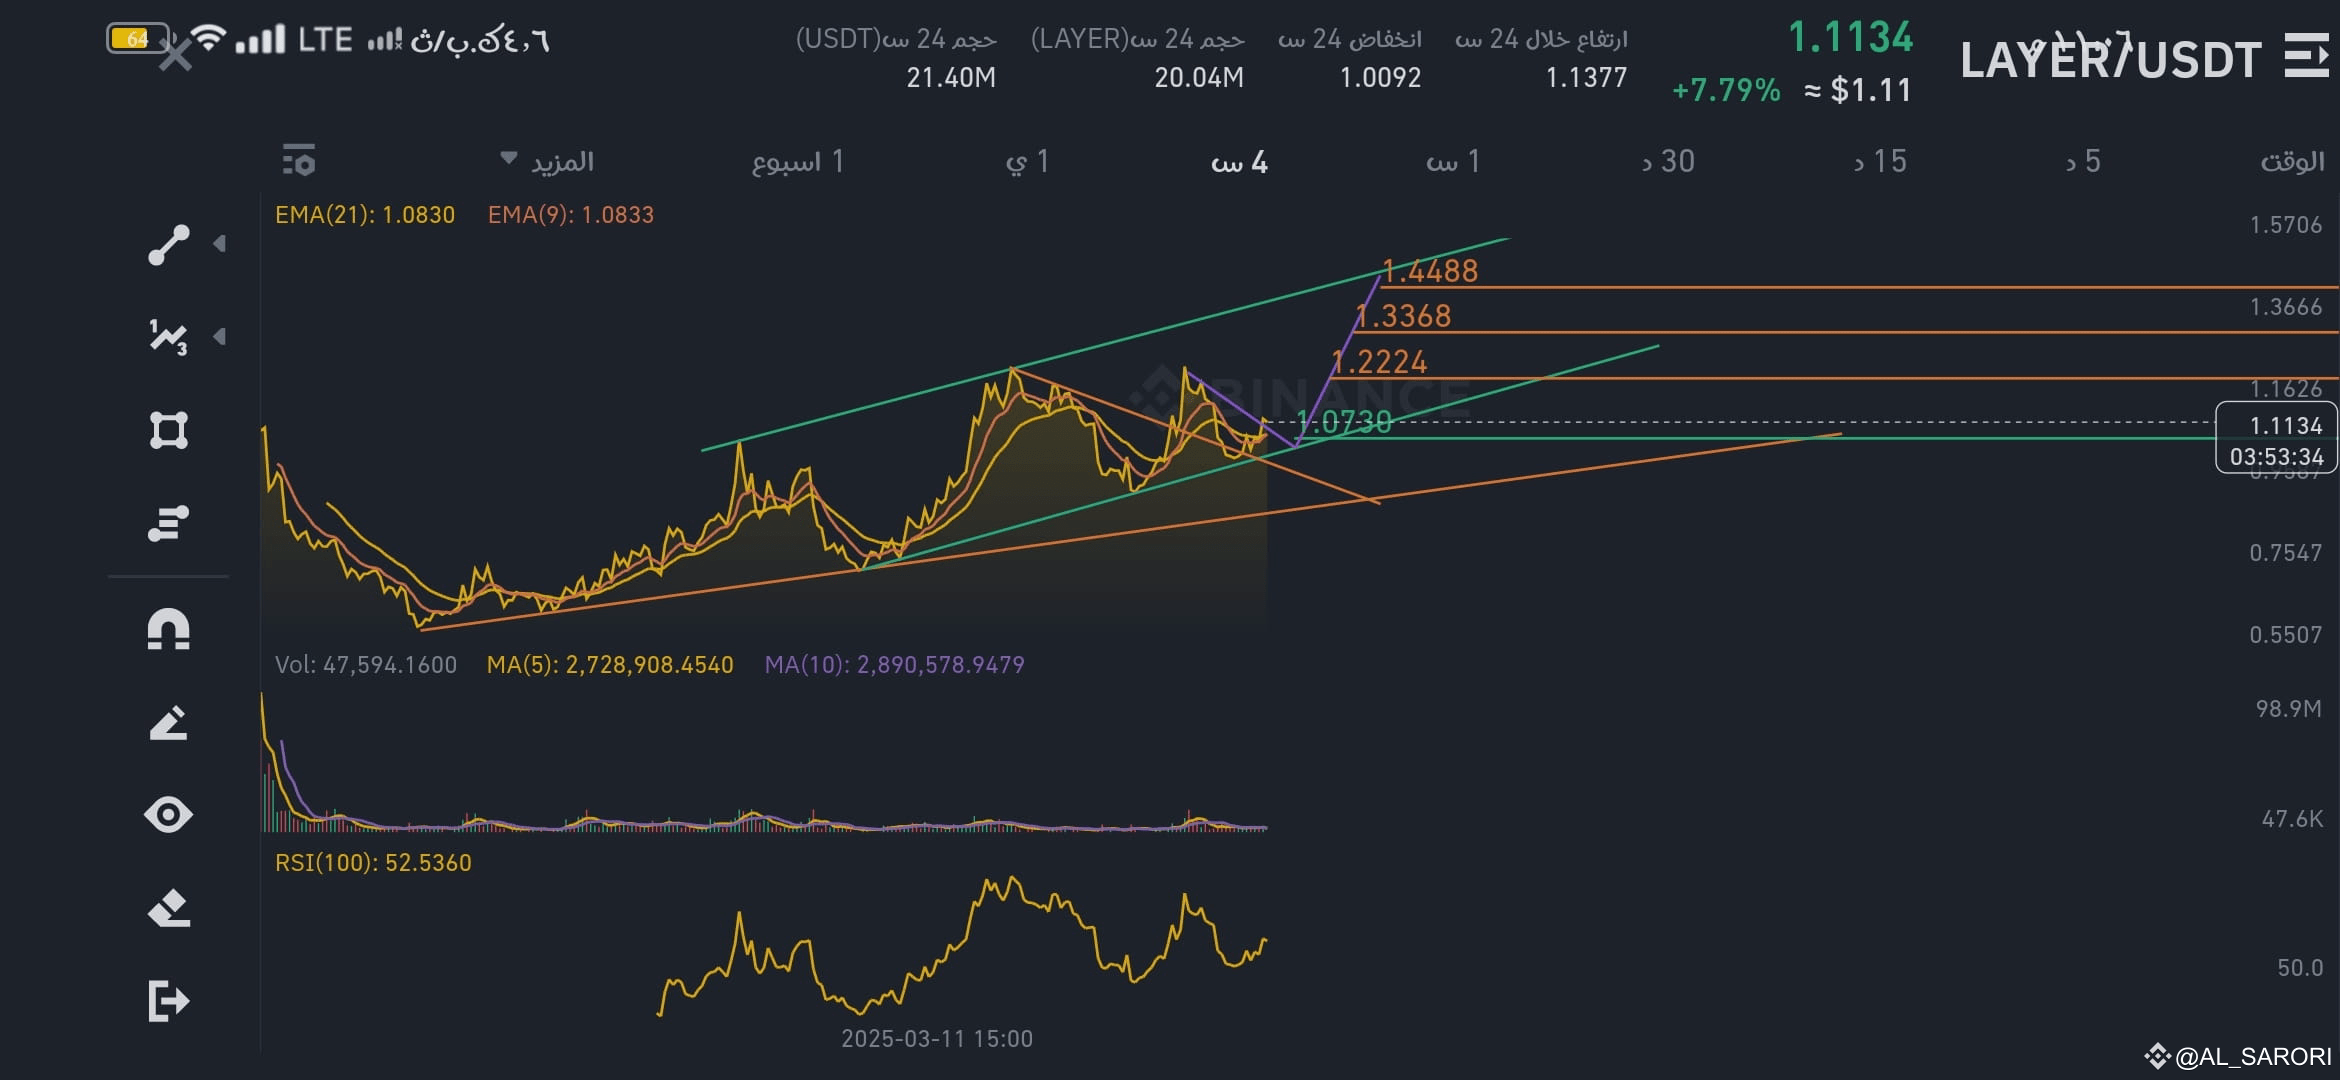Viewport: 2340px width, 1080px height.
Task: Switch to the 5 د timeframe
Action: (2084, 161)
